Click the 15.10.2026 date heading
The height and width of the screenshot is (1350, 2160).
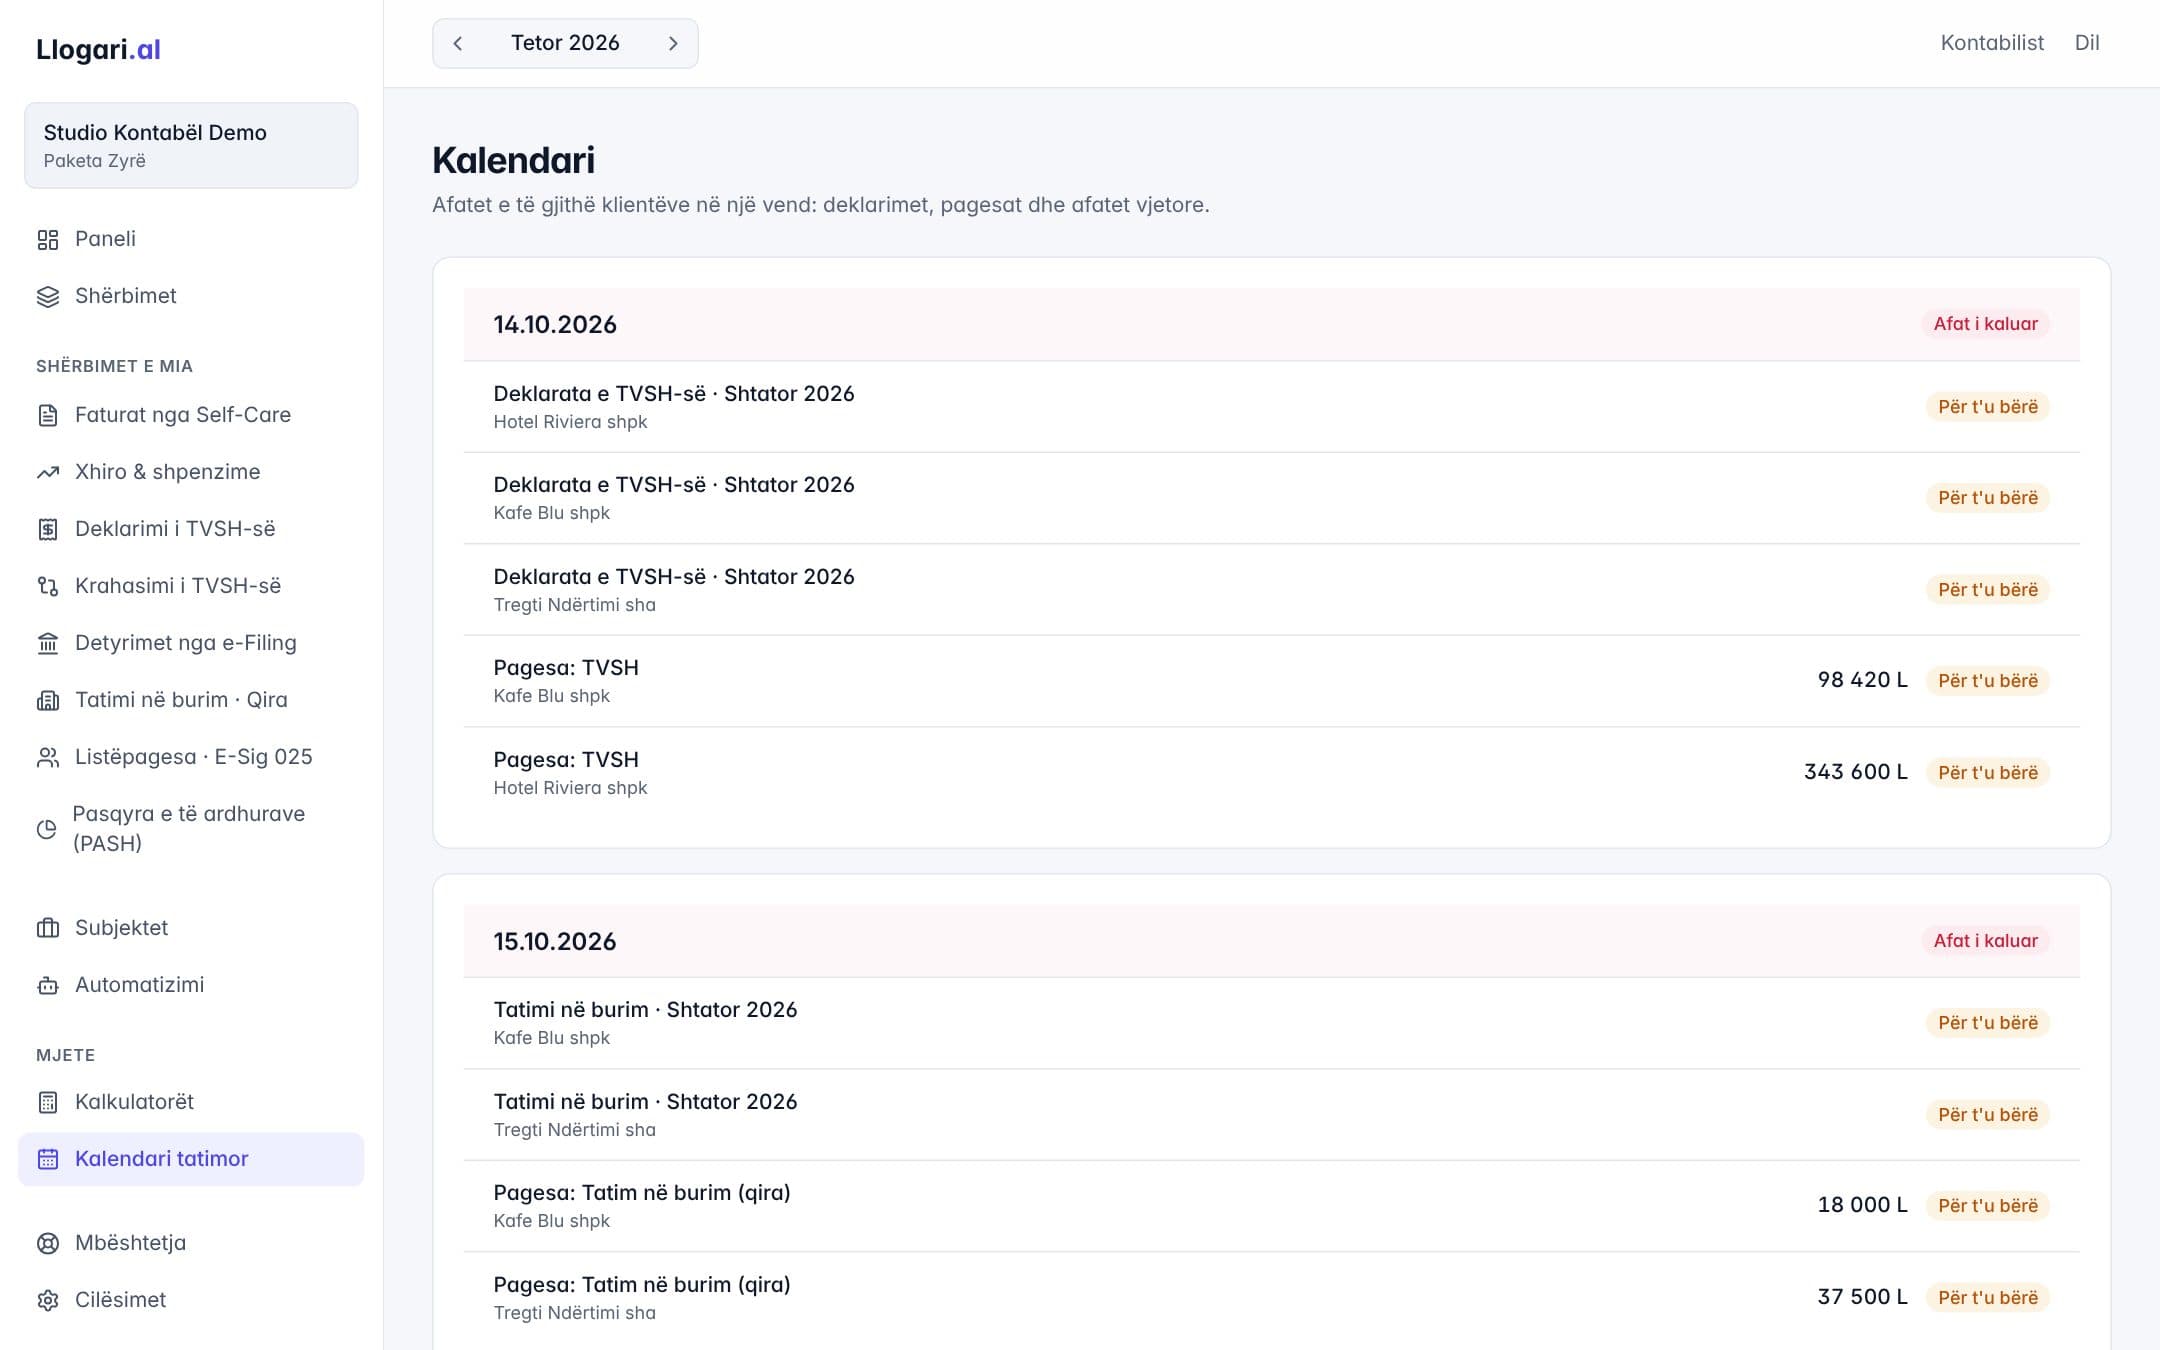coord(555,941)
